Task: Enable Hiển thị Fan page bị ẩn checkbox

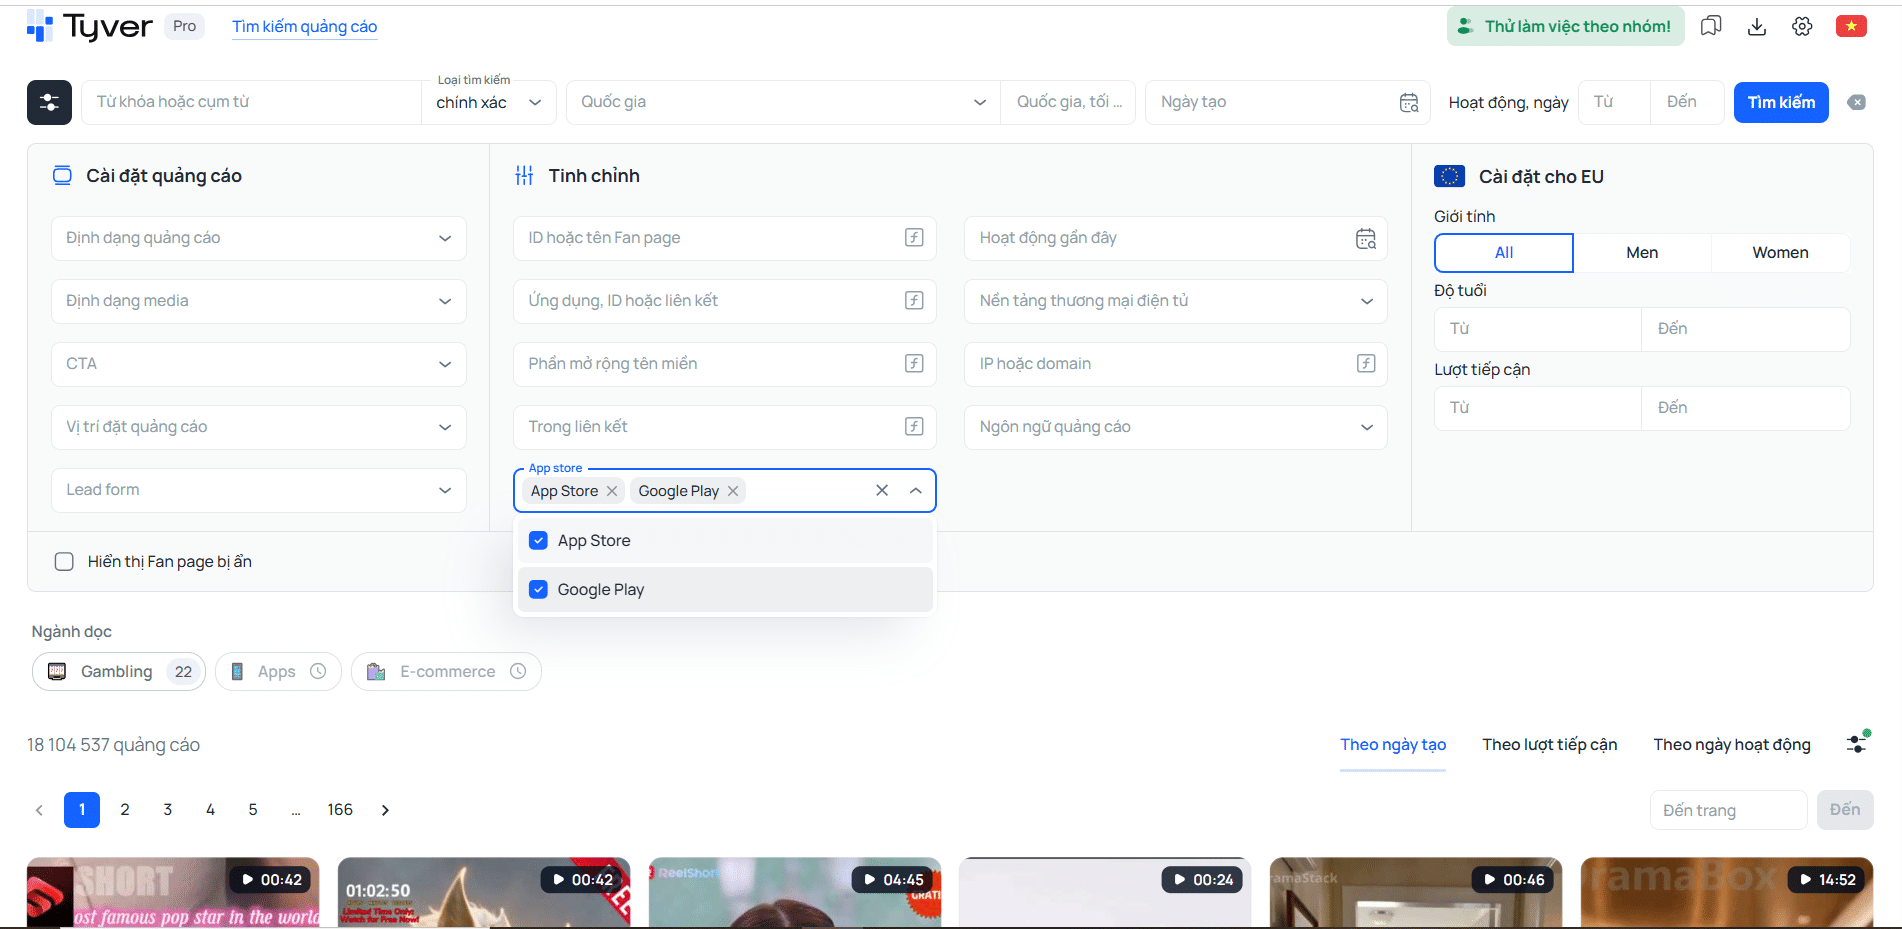Action: click(x=64, y=562)
